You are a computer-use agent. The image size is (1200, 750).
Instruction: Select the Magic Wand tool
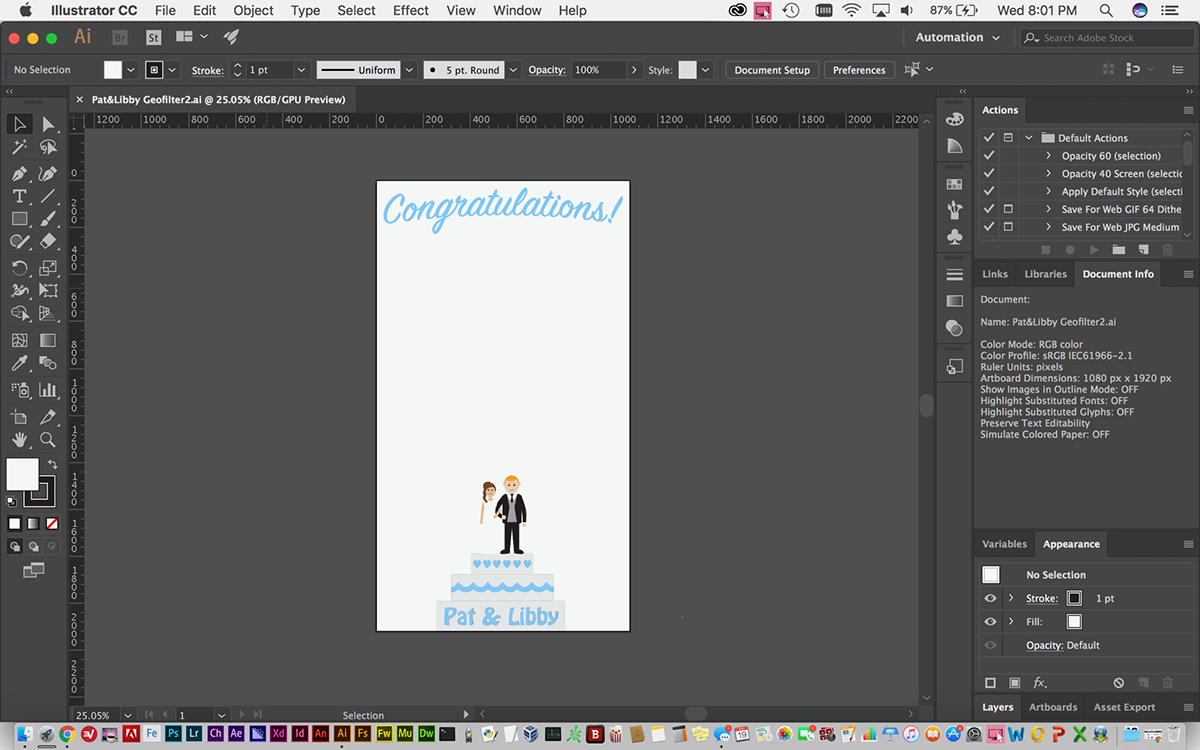(19, 148)
